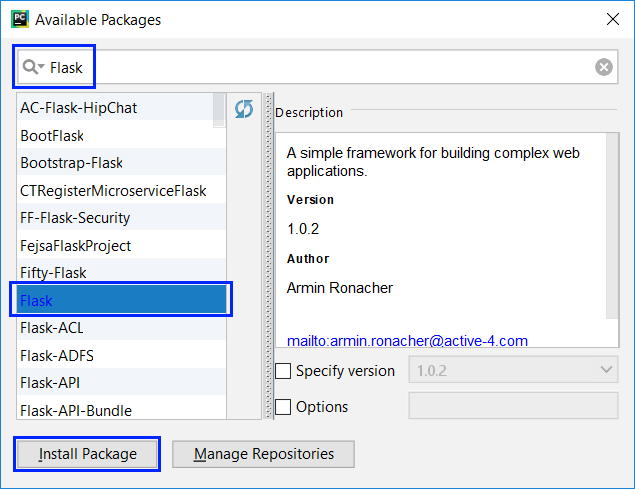The height and width of the screenshot is (489, 635).
Task: Click the reload package list icon
Action: point(244,109)
